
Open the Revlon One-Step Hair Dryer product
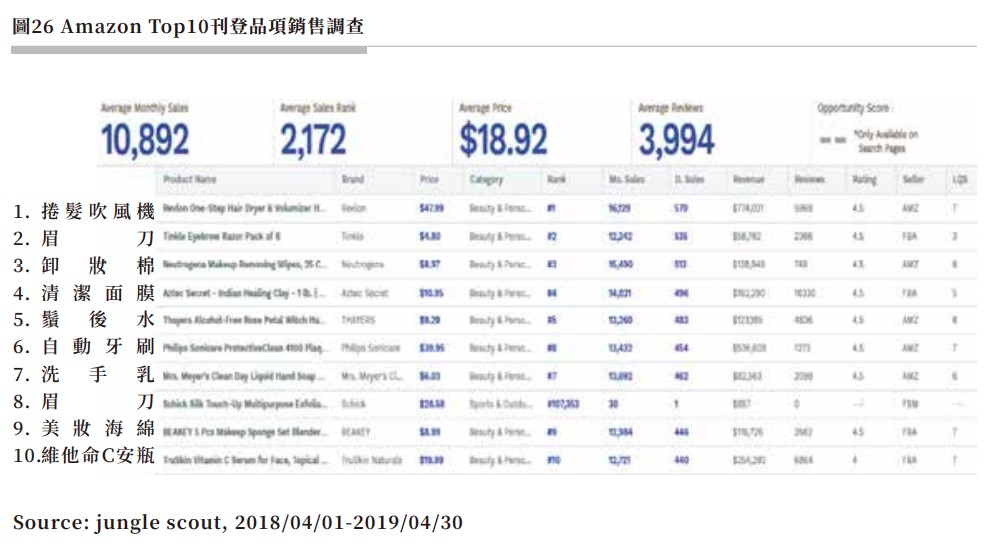244,208
